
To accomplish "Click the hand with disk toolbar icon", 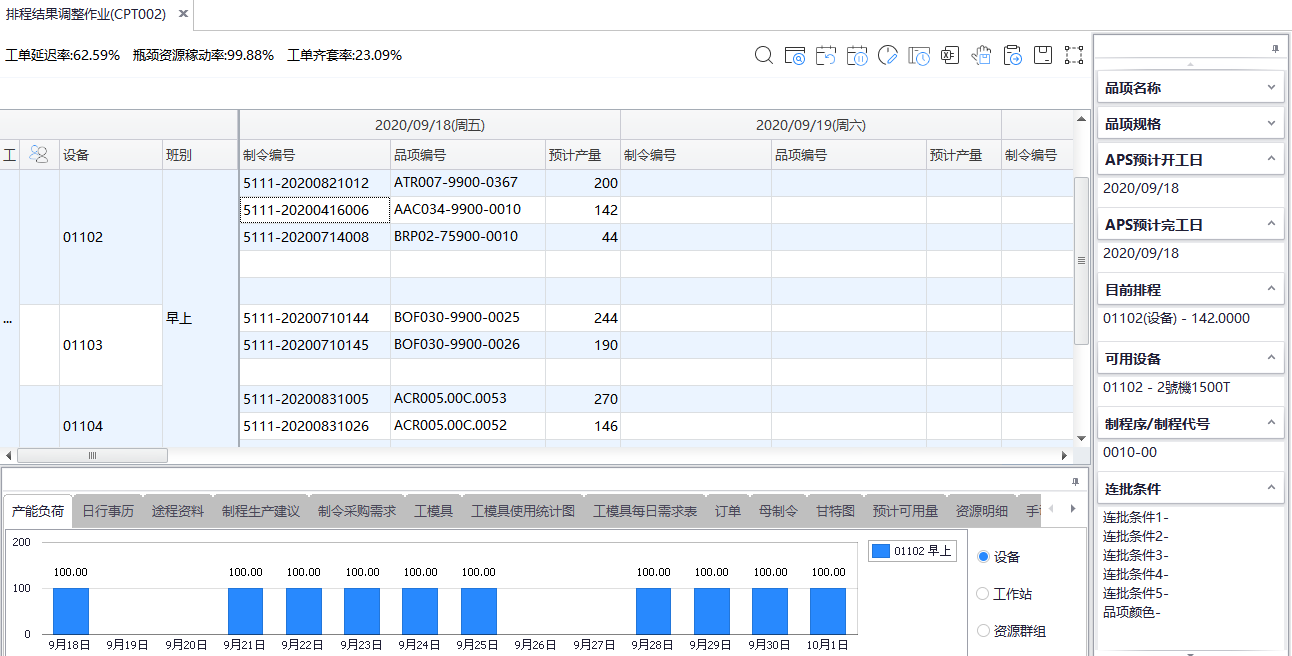I will tap(981, 56).
